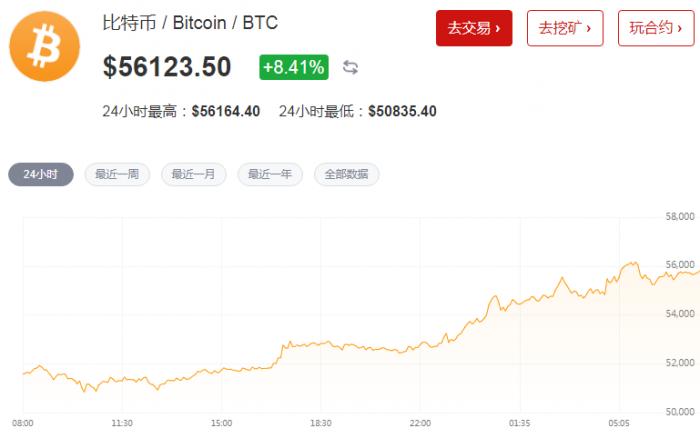
Task: View 全部数据 on the chart
Action: 346,174
